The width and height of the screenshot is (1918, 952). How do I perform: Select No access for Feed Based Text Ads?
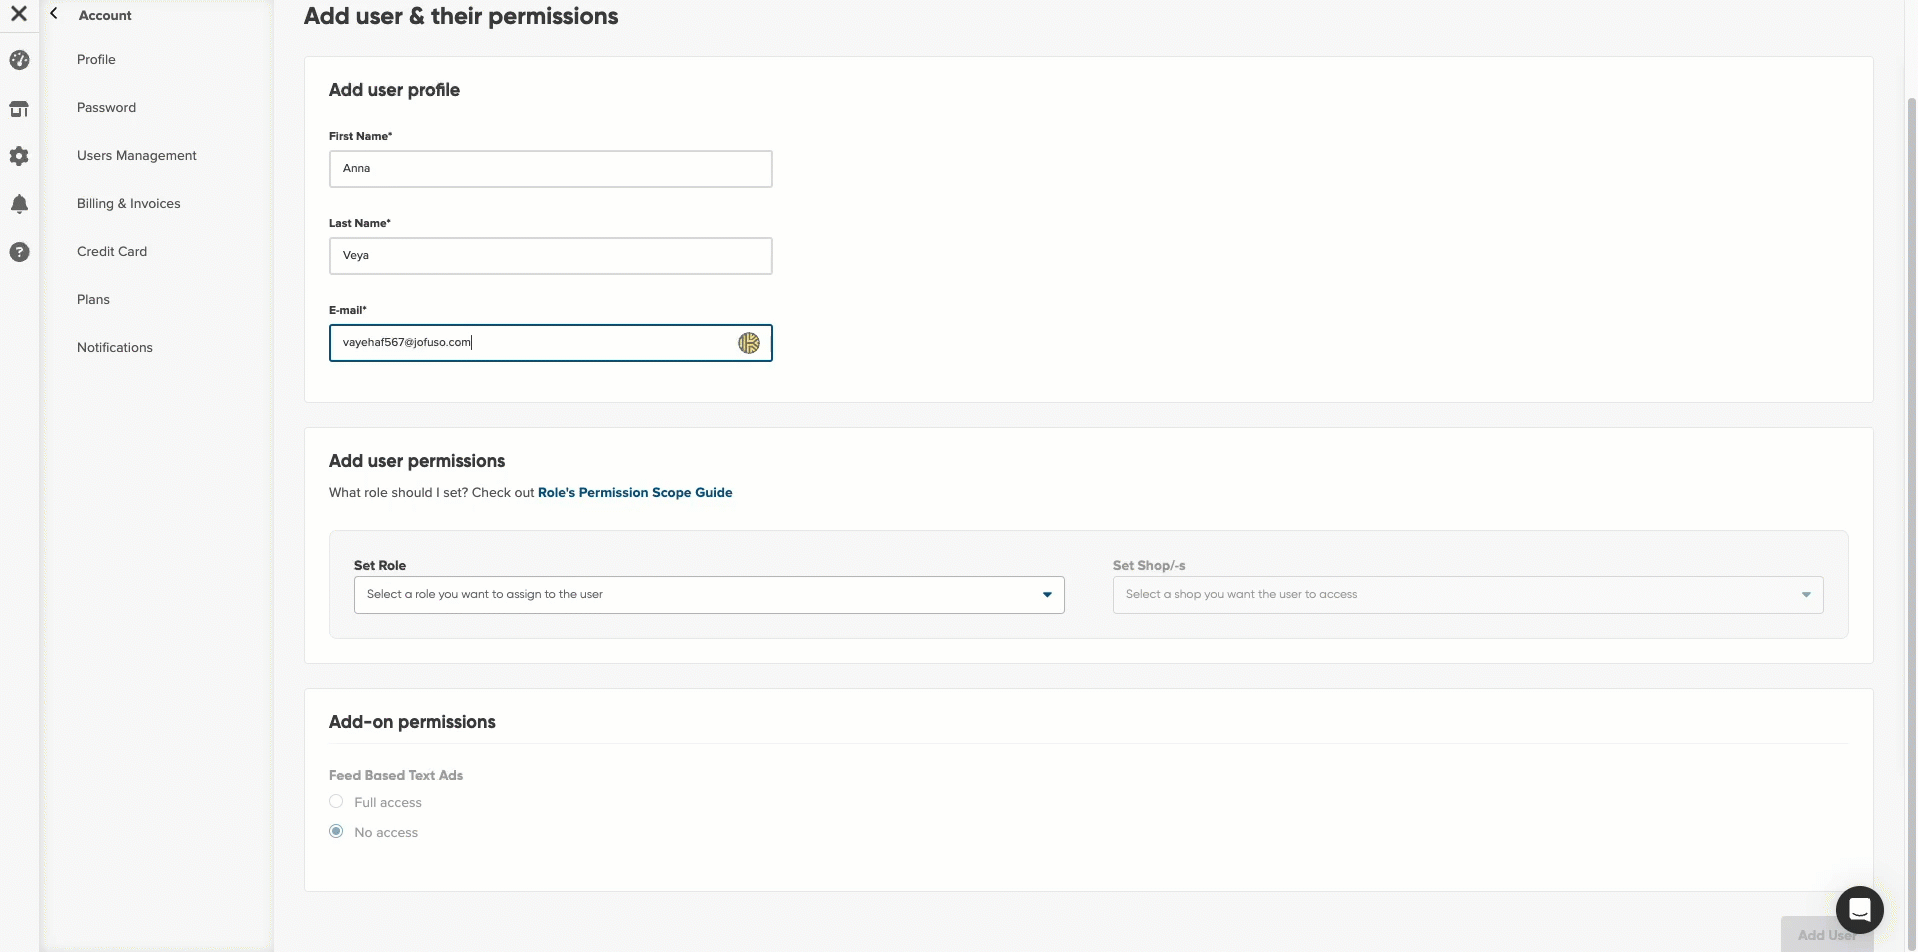pyautogui.click(x=336, y=832)
